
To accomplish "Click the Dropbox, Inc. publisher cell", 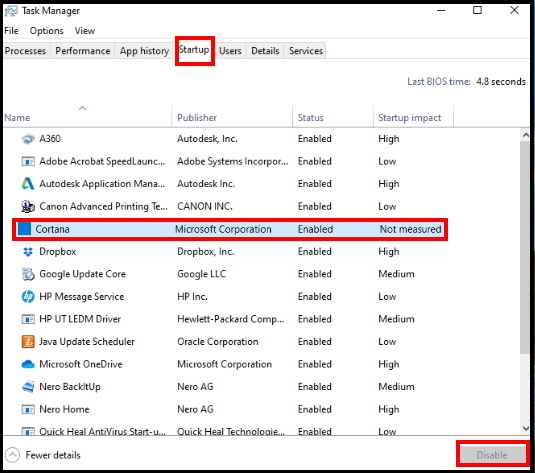I will click(x=206, y=252).
